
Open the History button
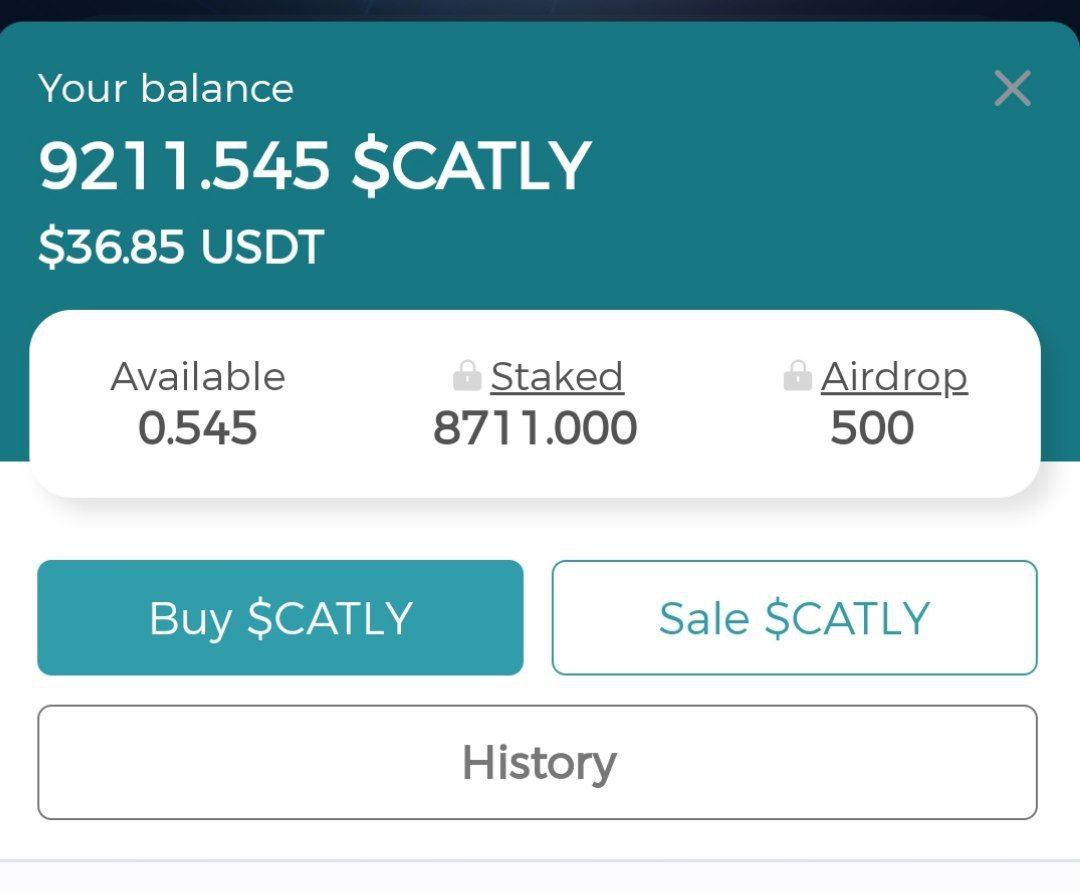537,763
